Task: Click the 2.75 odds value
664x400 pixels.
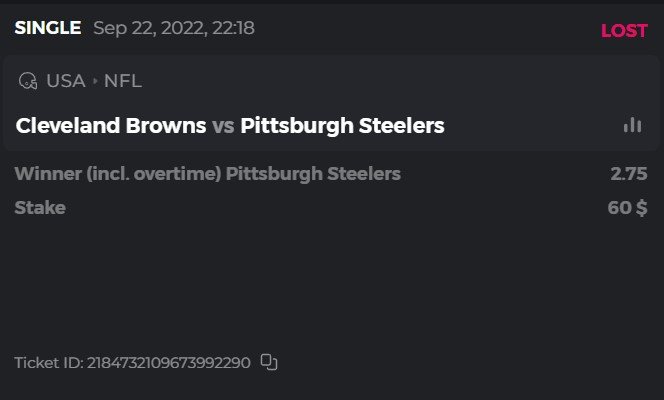Action: pos(629,174)
